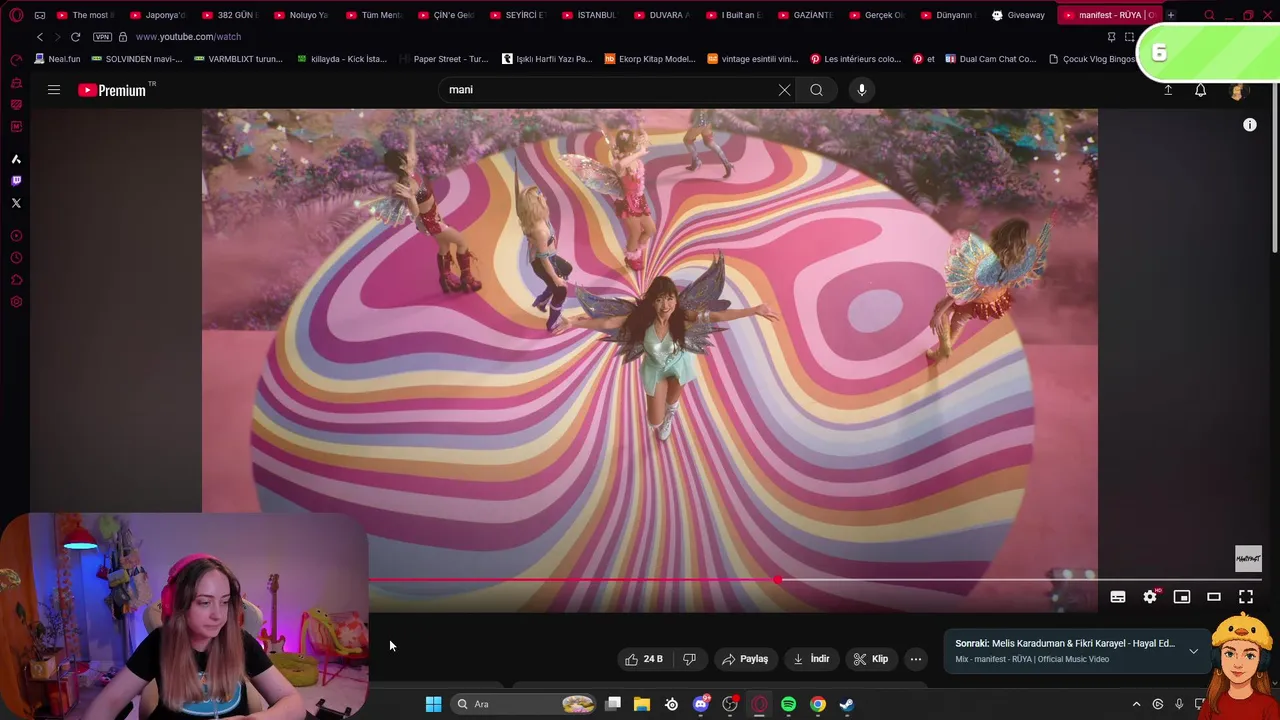Reload the current page
The width and height of the screenshot is (1280, 720).
(75, 37)
